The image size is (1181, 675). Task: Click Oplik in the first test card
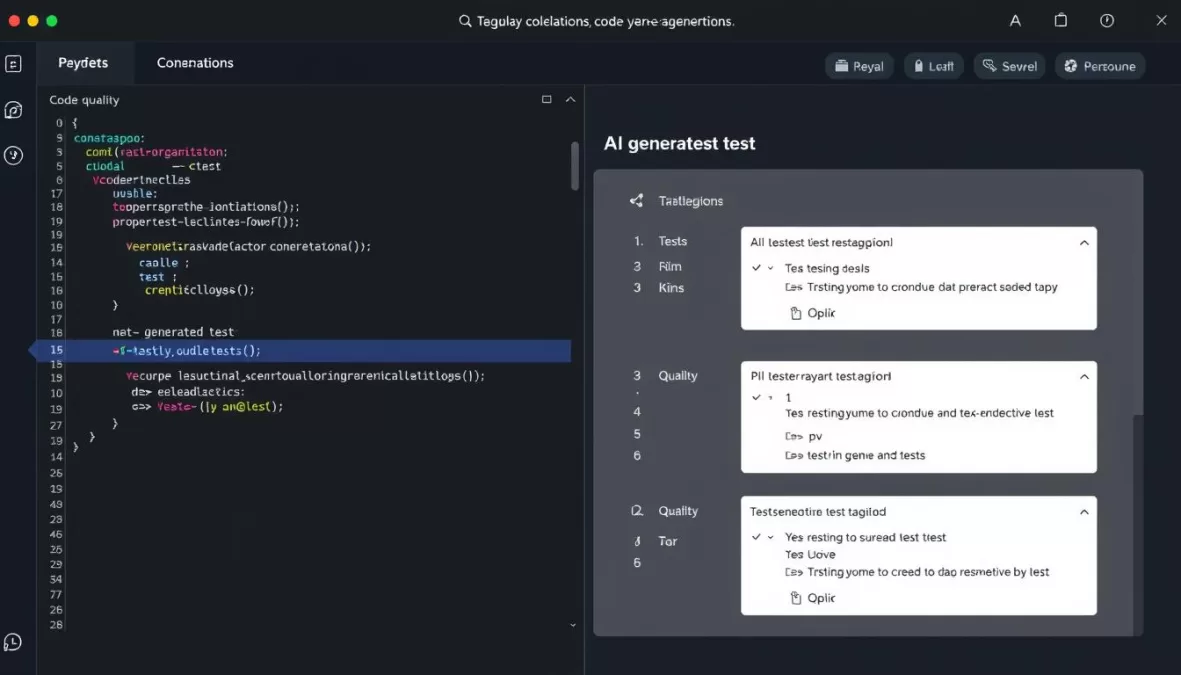[x=813, y=313]
